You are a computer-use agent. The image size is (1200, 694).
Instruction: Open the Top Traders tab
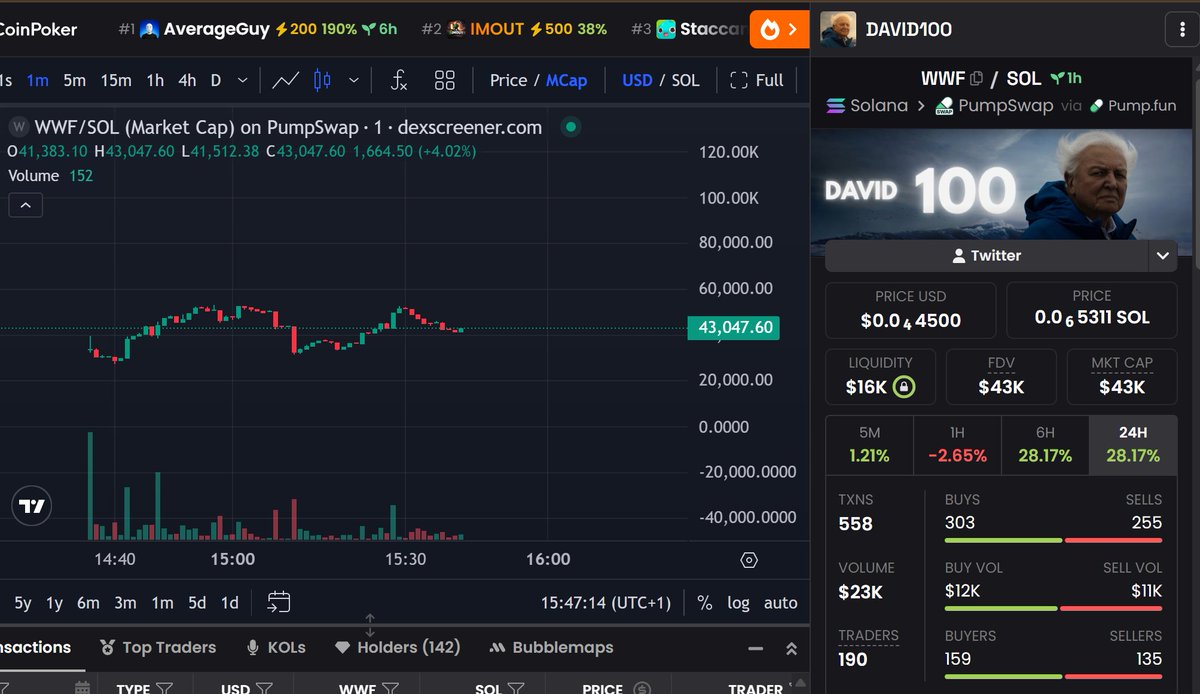point(158,648)
